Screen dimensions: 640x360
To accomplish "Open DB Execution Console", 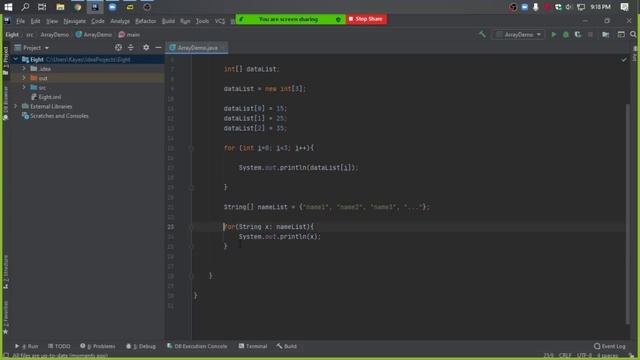I will point(197,346).
